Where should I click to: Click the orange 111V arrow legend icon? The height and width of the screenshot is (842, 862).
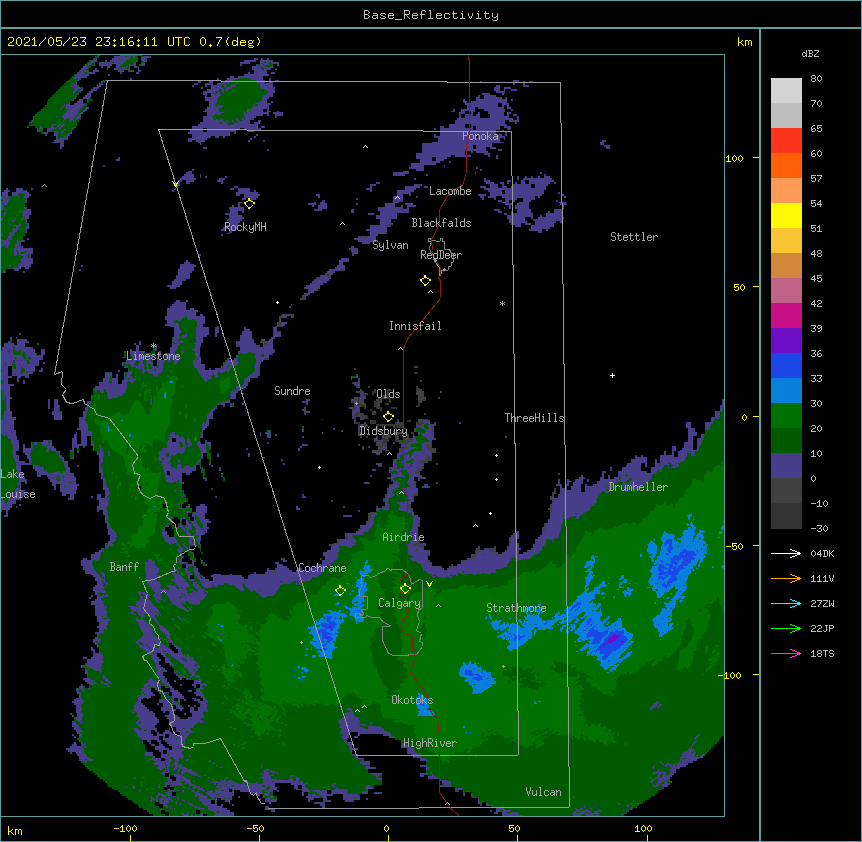(x=786, y=578)
